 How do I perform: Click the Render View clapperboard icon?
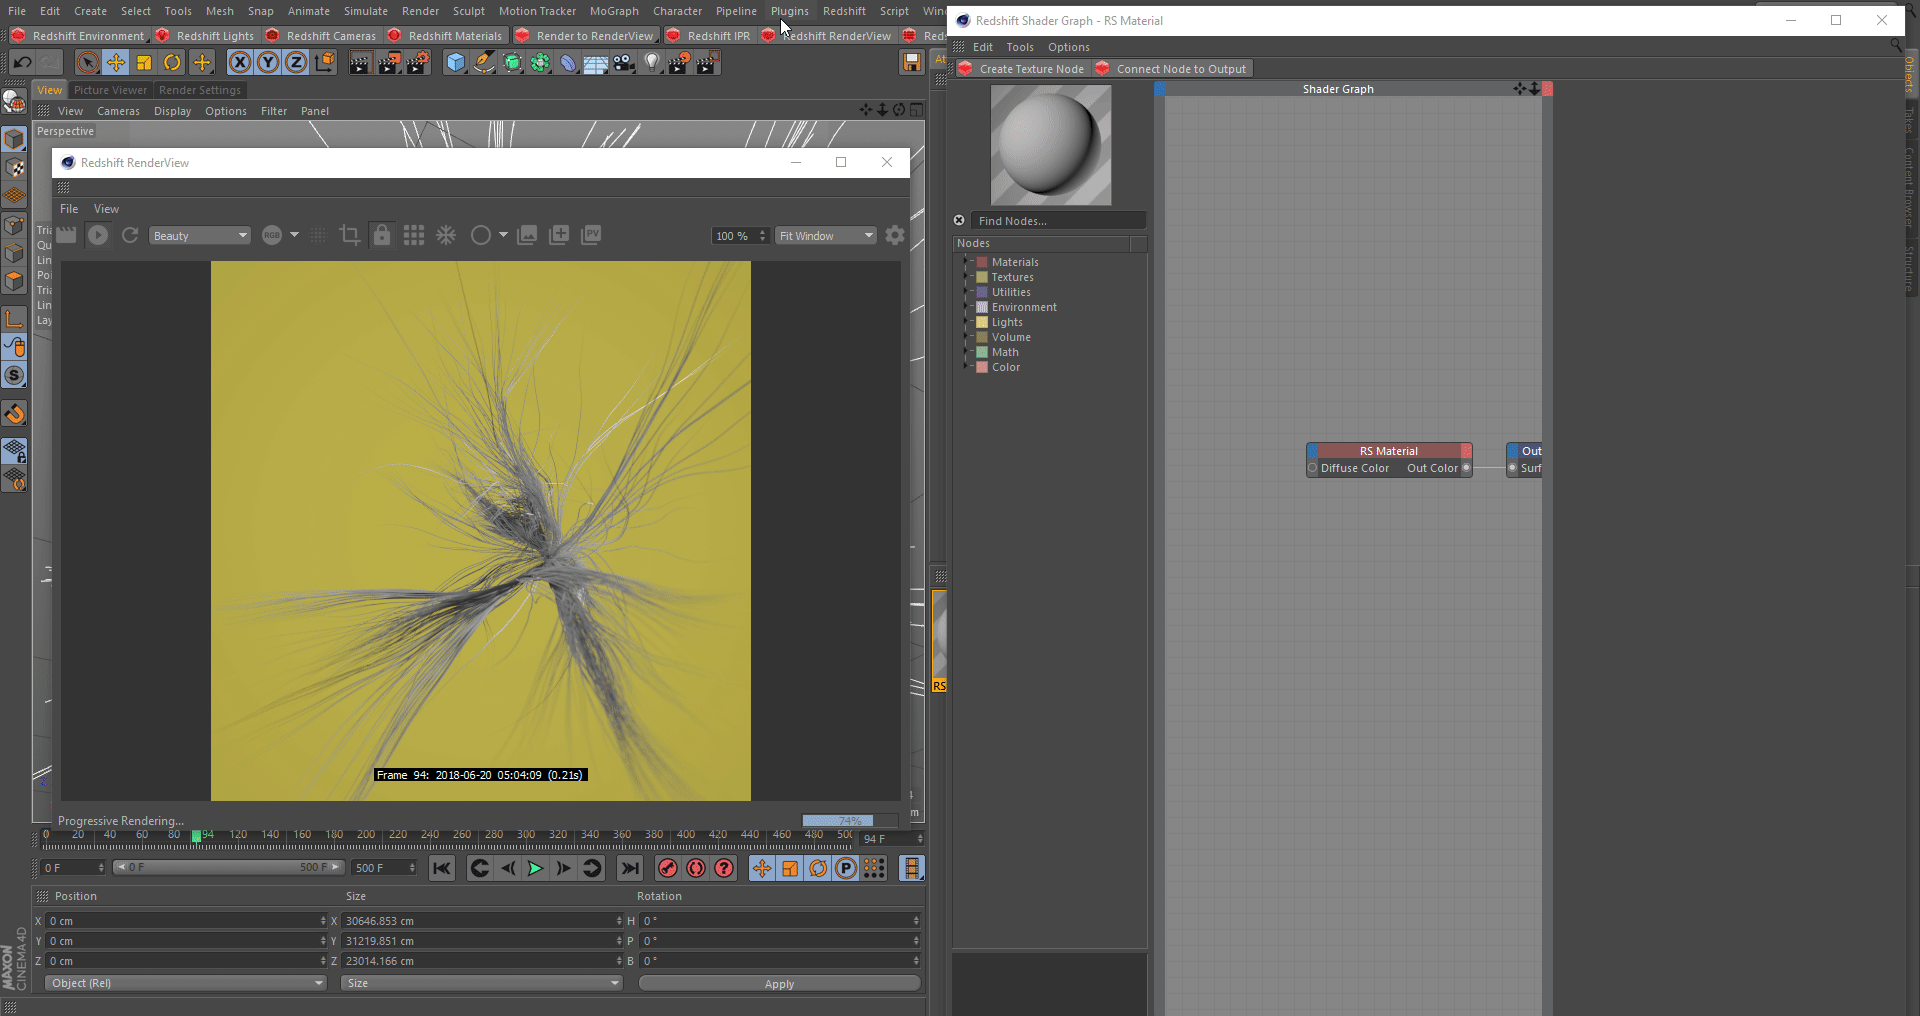pos(360,63)
